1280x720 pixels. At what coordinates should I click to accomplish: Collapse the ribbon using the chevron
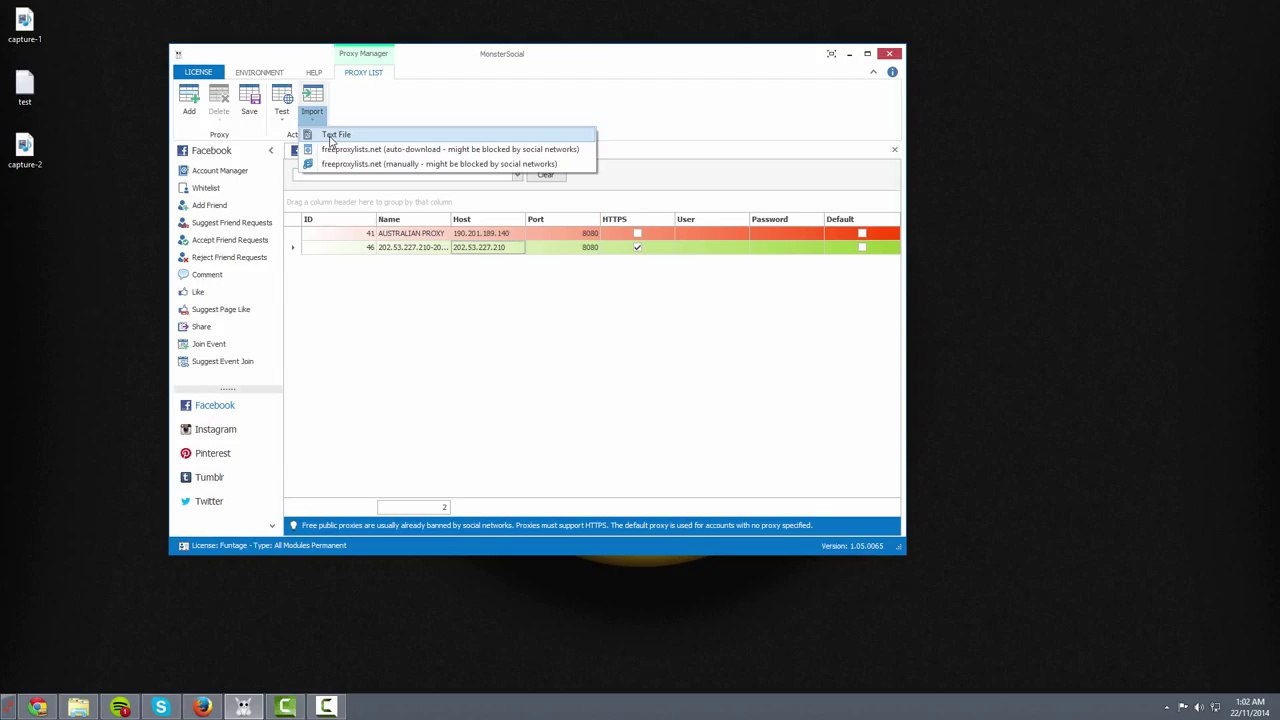(873, 72)
